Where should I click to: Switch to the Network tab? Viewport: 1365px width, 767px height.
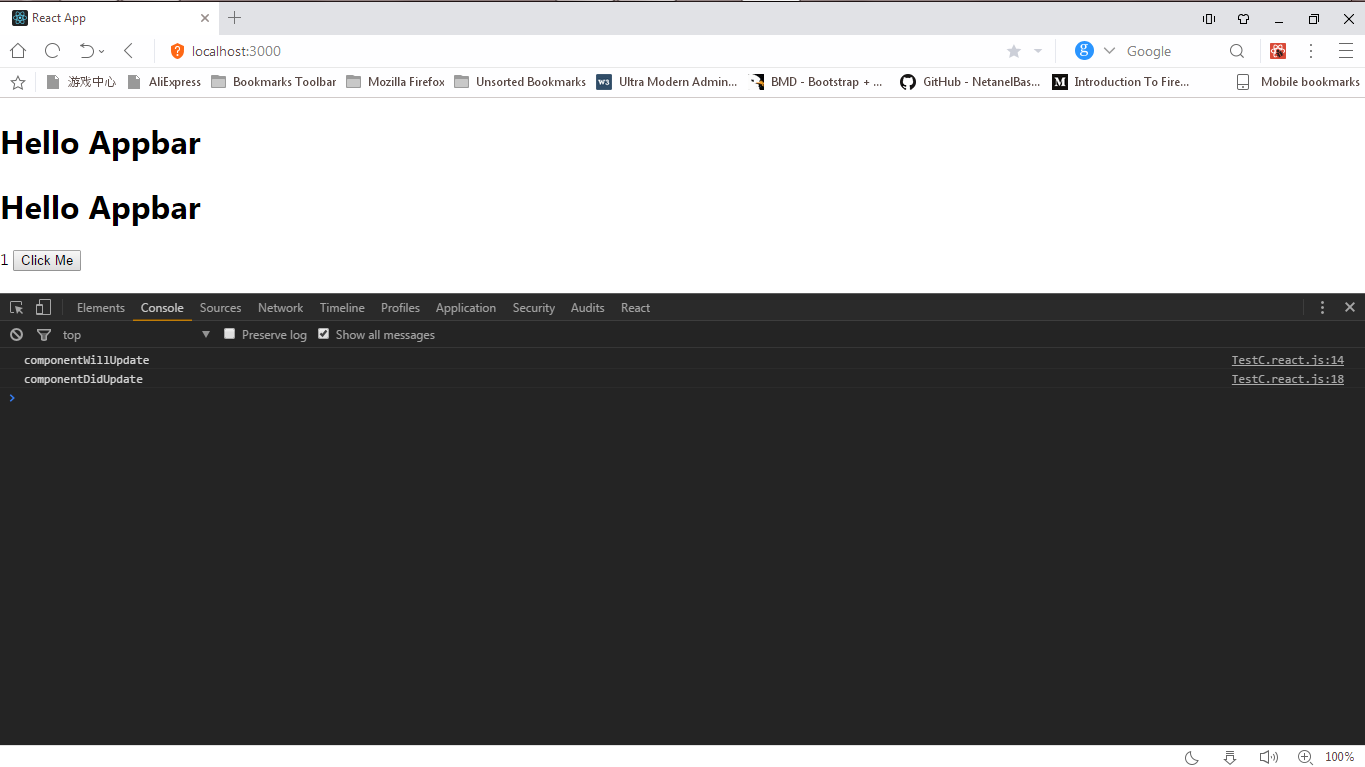[280, 308]
